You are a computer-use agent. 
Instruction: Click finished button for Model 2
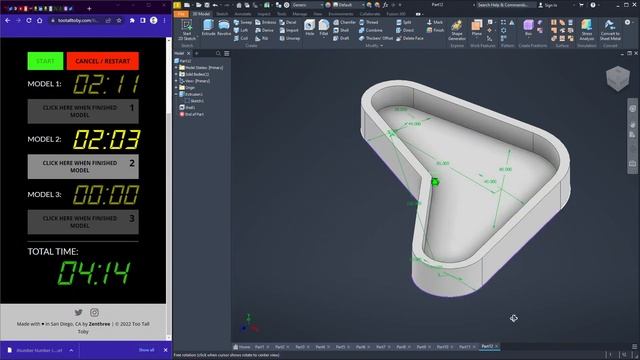coord(83,167)
